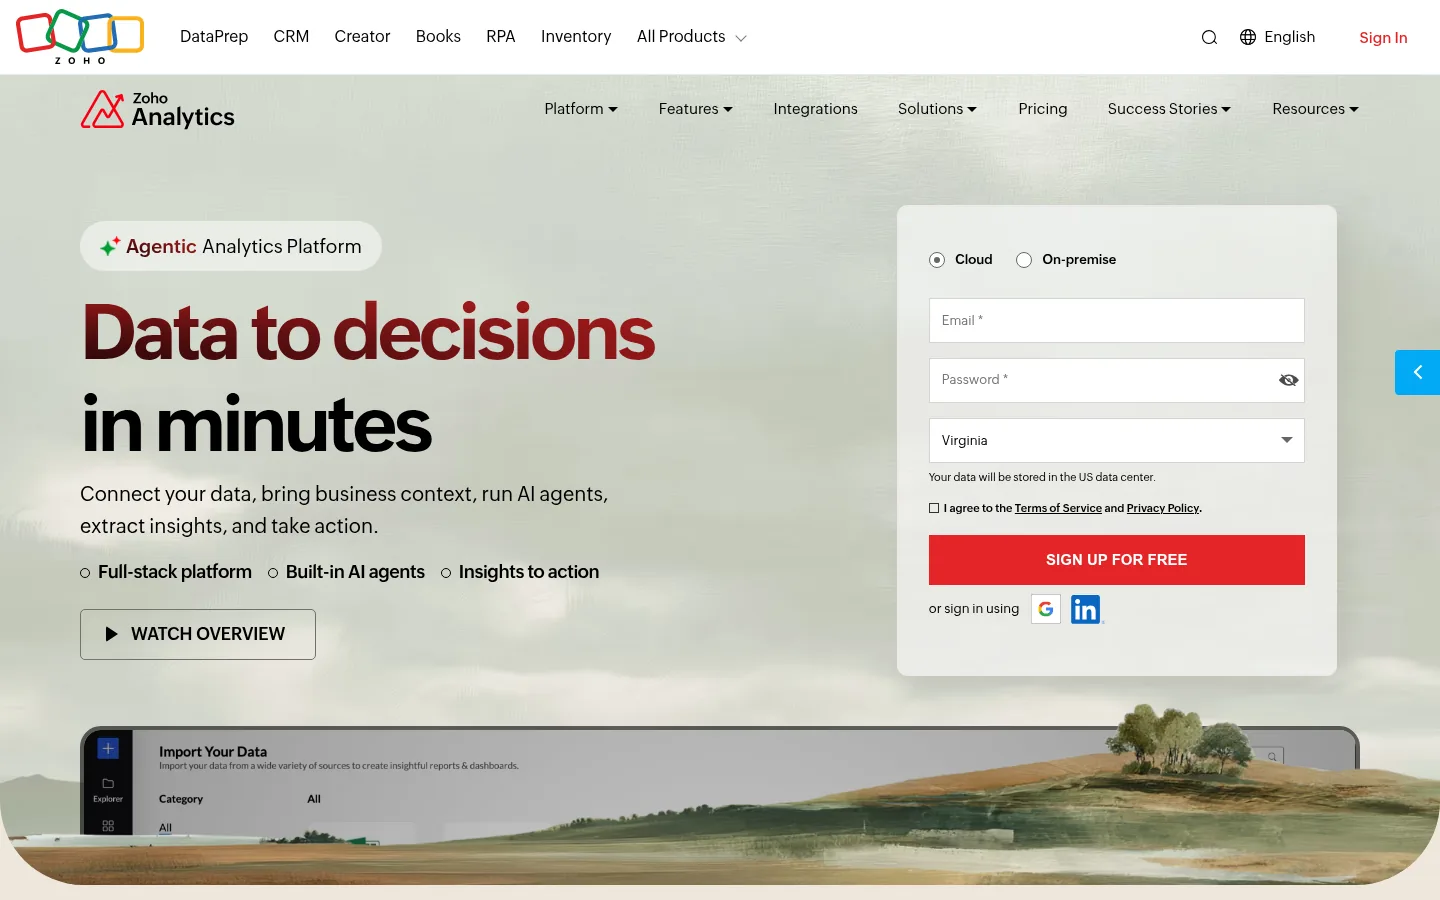Open the Terms of Service link
Viewport: 1440px width, 900px height.
[1058, 508]
